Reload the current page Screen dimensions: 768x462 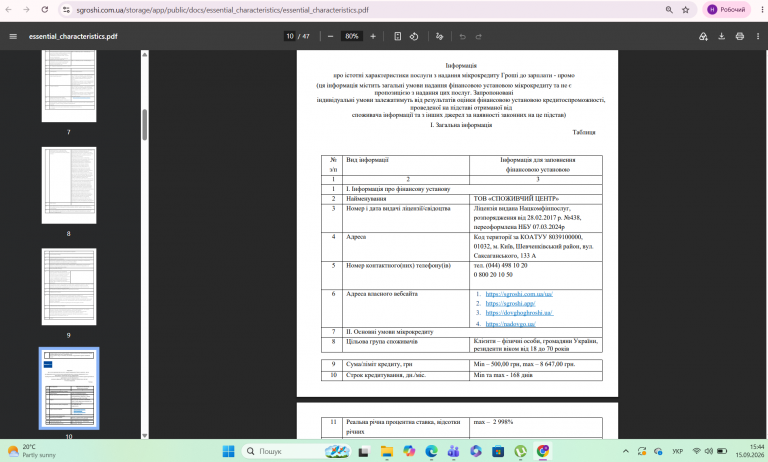click(45, 10)
